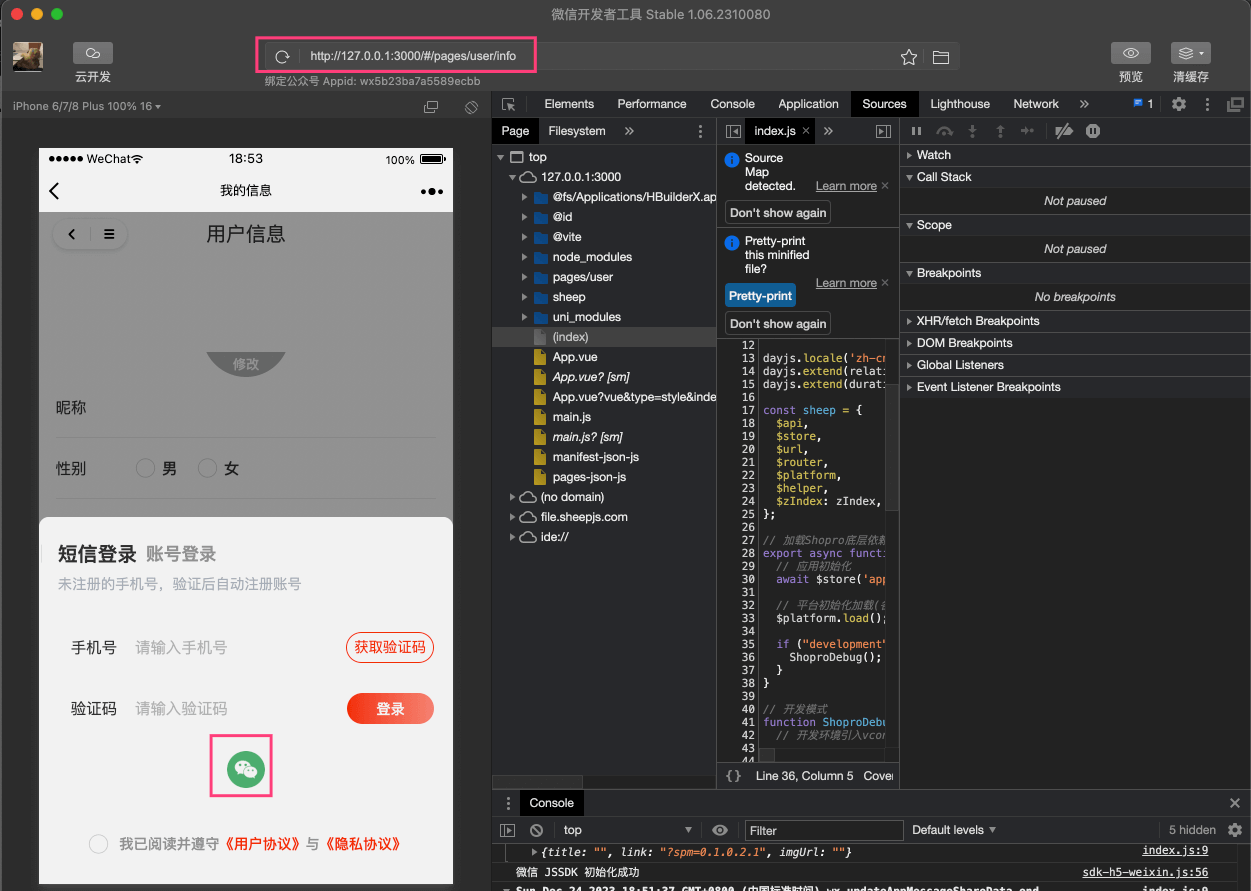This screenshot has width=1251, height=891.
Task: Open the preview eye icon
Action: [1130, 53]
